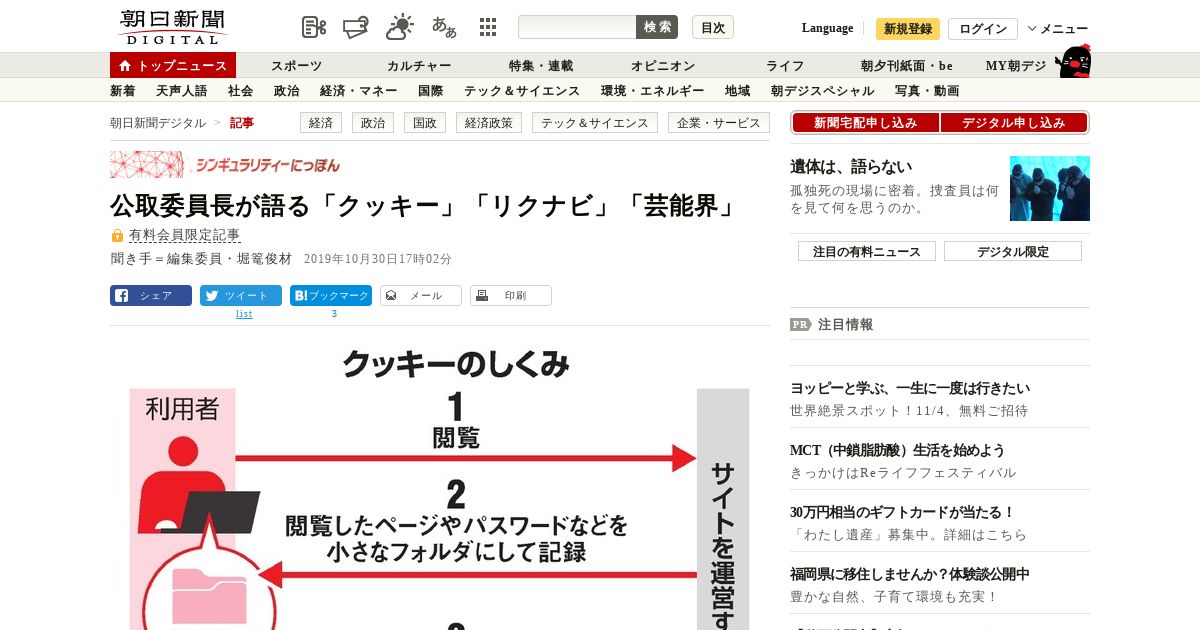Image resolution: width=1200 pixels, height=630 pixels.
Task: Email this article via メール button
Action: click(x=421, y=296)
